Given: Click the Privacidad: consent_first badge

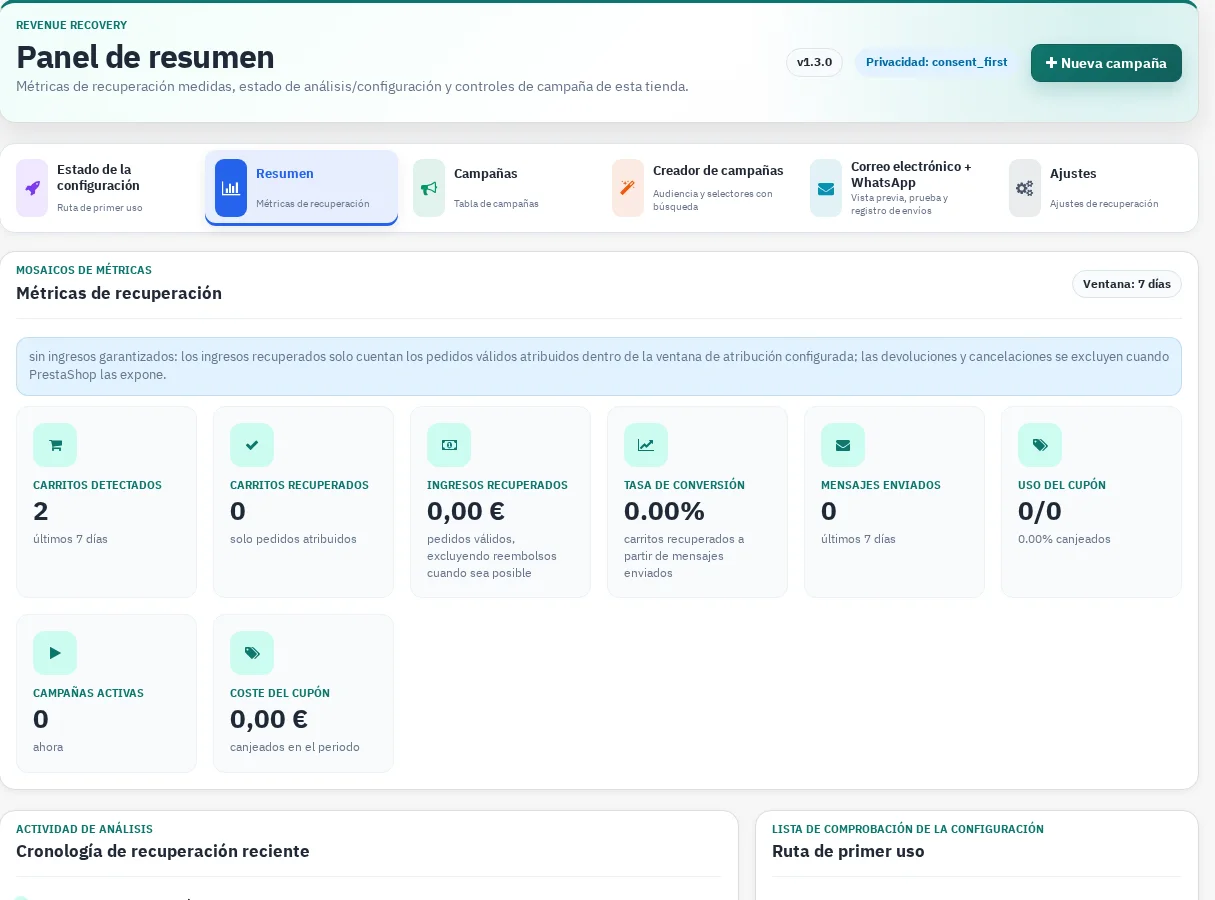Looking at the screenshot, I should click(937, 62).
